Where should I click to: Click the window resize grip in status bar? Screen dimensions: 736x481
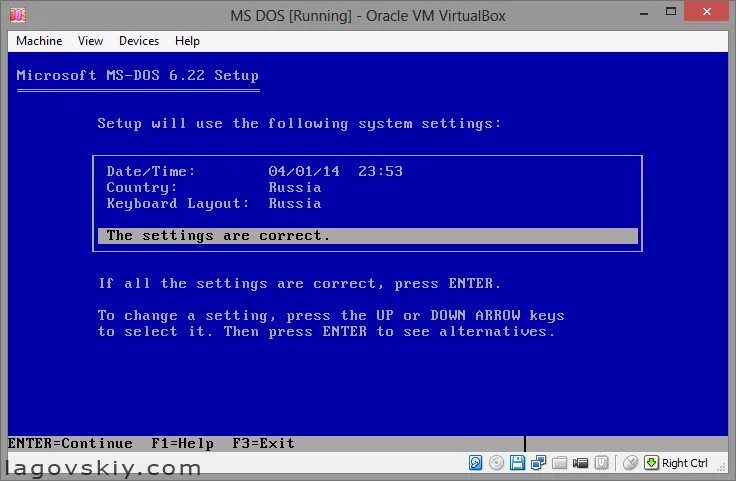coord(722,466)
